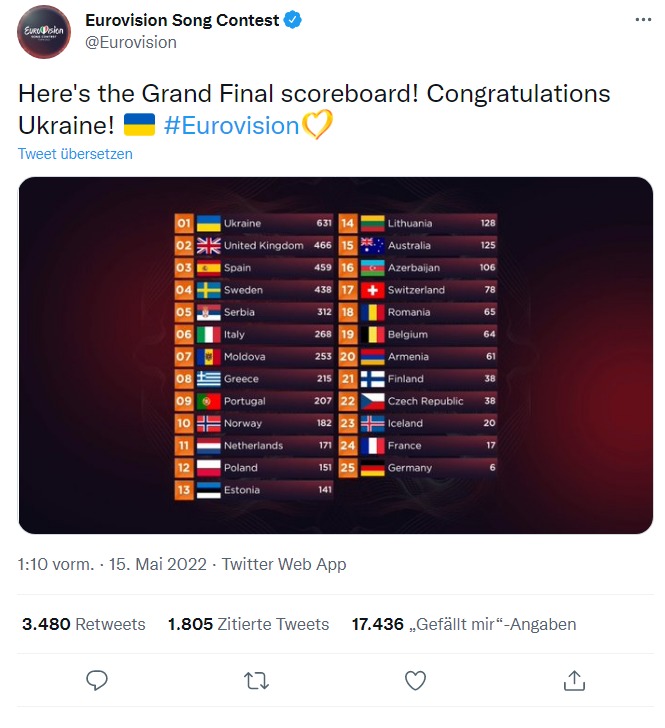Open the share tweet icon
The height and width of the screenshot is (728, 665).
click(x=574, y=680)
